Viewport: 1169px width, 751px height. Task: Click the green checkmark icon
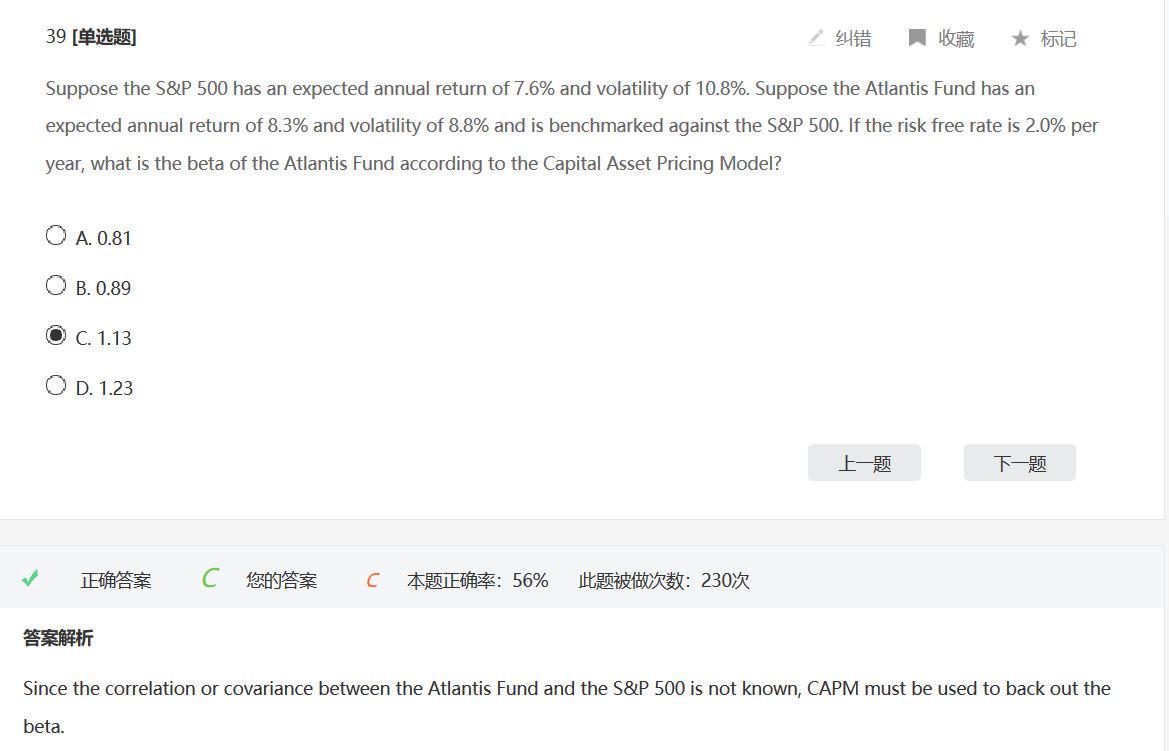click(x=30, y=579)
